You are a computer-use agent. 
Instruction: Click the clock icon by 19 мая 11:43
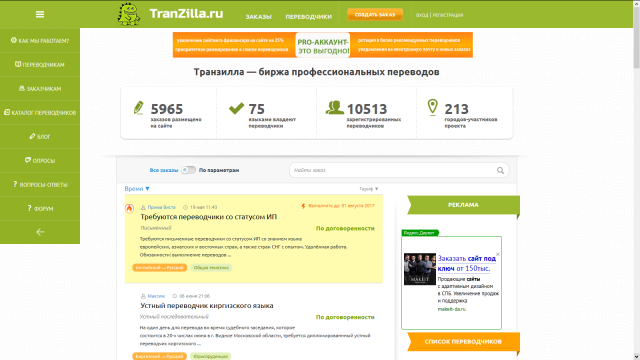(185, 207)
